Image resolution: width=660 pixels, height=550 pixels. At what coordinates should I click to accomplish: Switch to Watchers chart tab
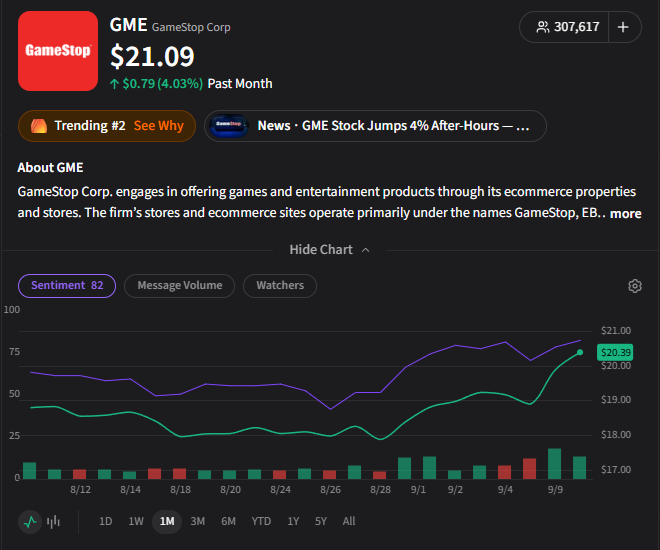280,286
